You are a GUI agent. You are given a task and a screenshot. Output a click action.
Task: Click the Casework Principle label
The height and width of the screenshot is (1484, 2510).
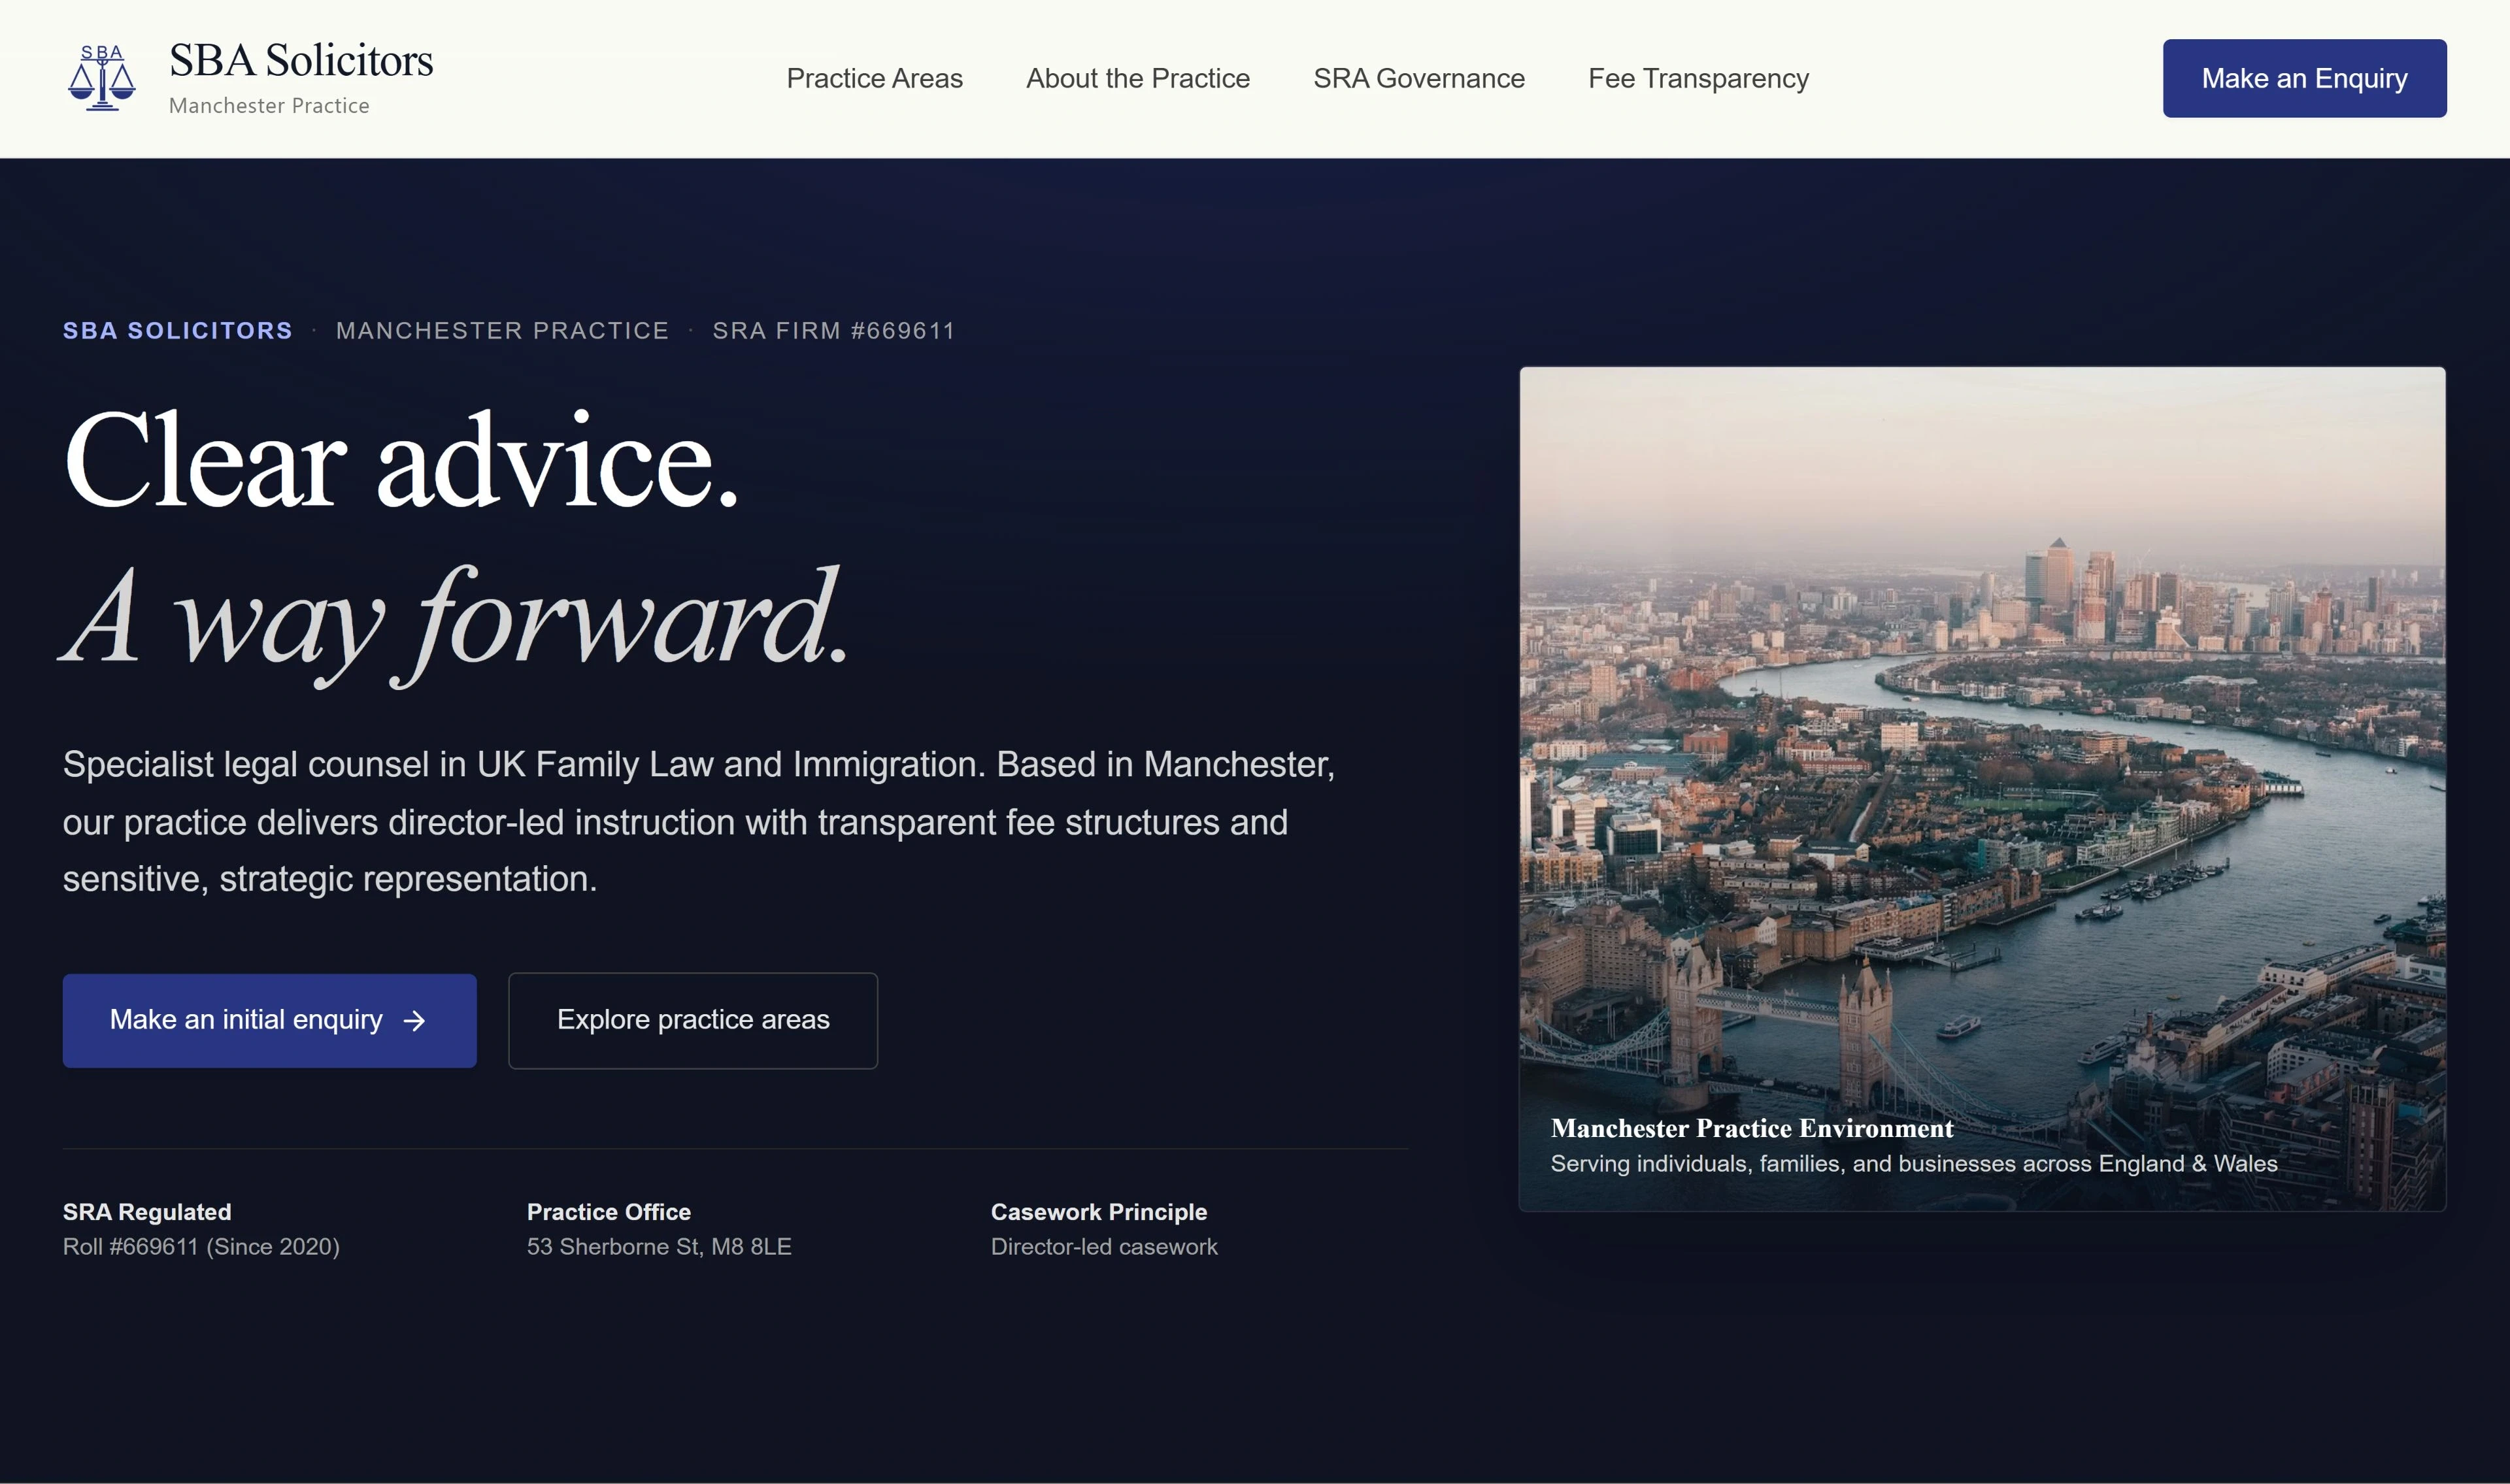1099,1212
